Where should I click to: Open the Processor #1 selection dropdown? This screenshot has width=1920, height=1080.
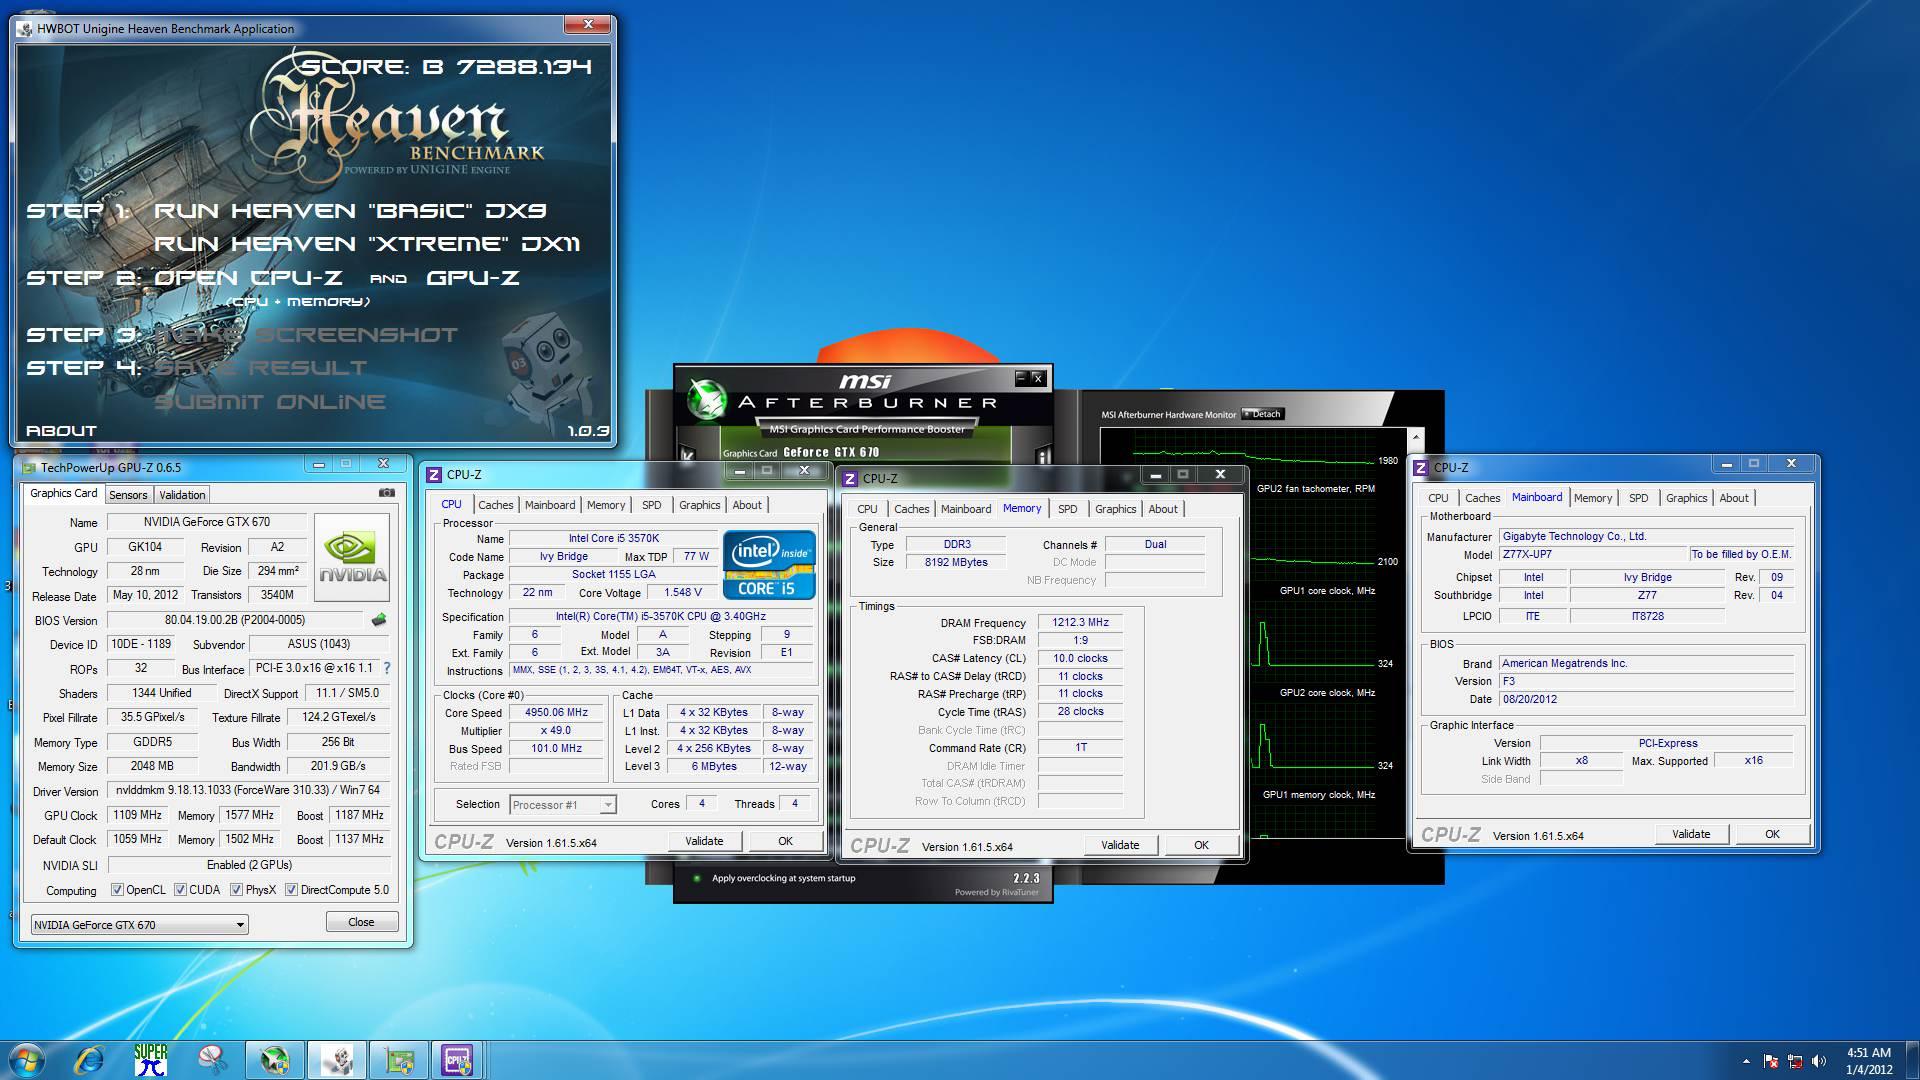coord(563,805)
